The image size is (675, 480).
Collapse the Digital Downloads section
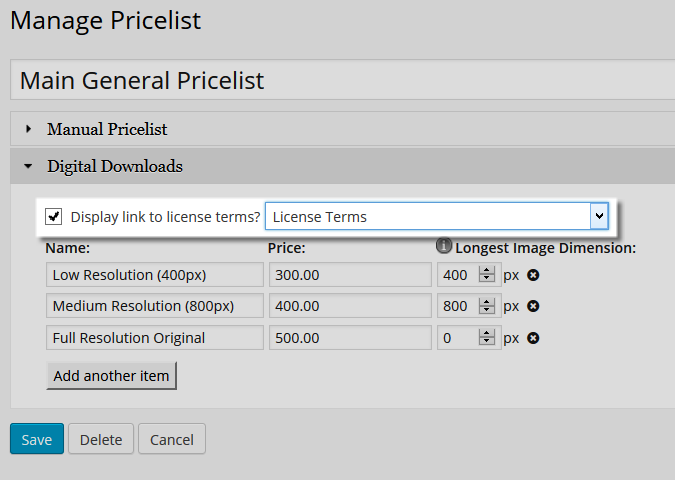pyautogui.click(x=114, y=166)
